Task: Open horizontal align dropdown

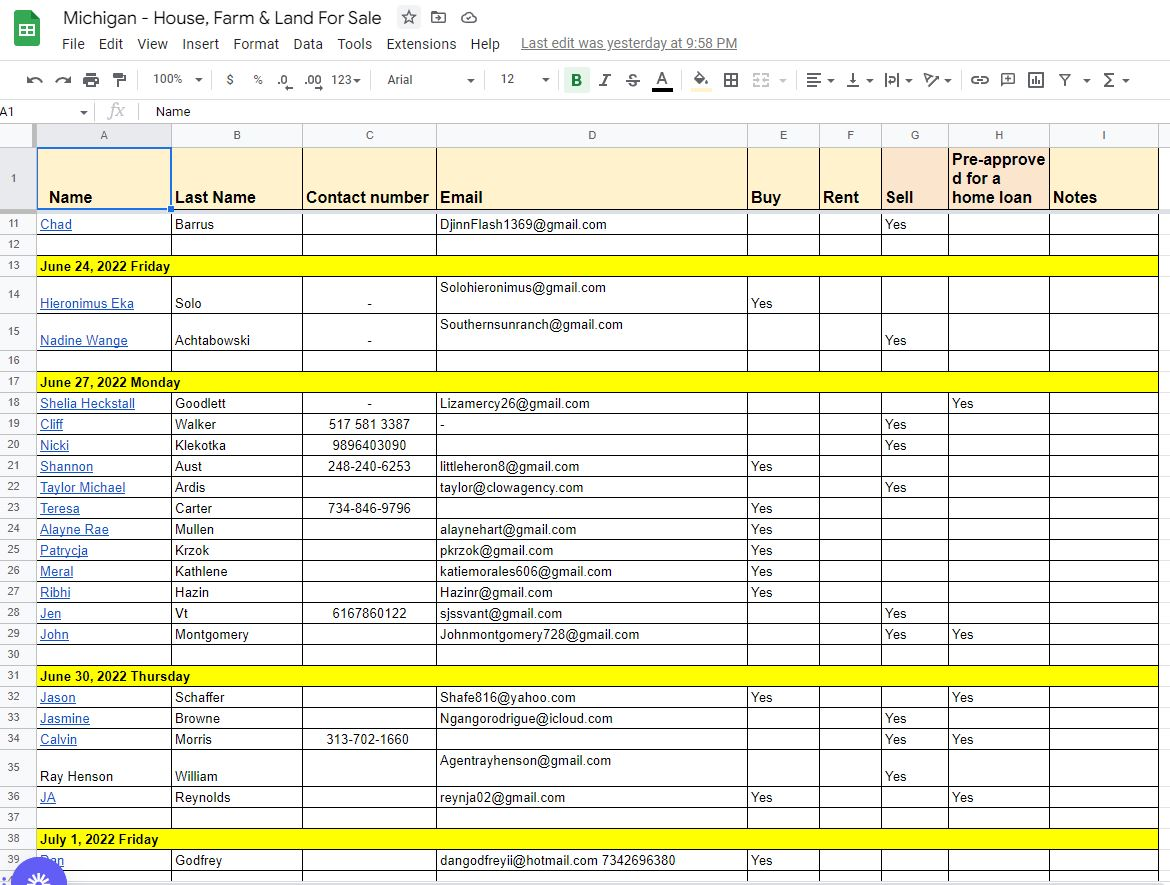Action: pyautogui.click(x=820, y=80)
